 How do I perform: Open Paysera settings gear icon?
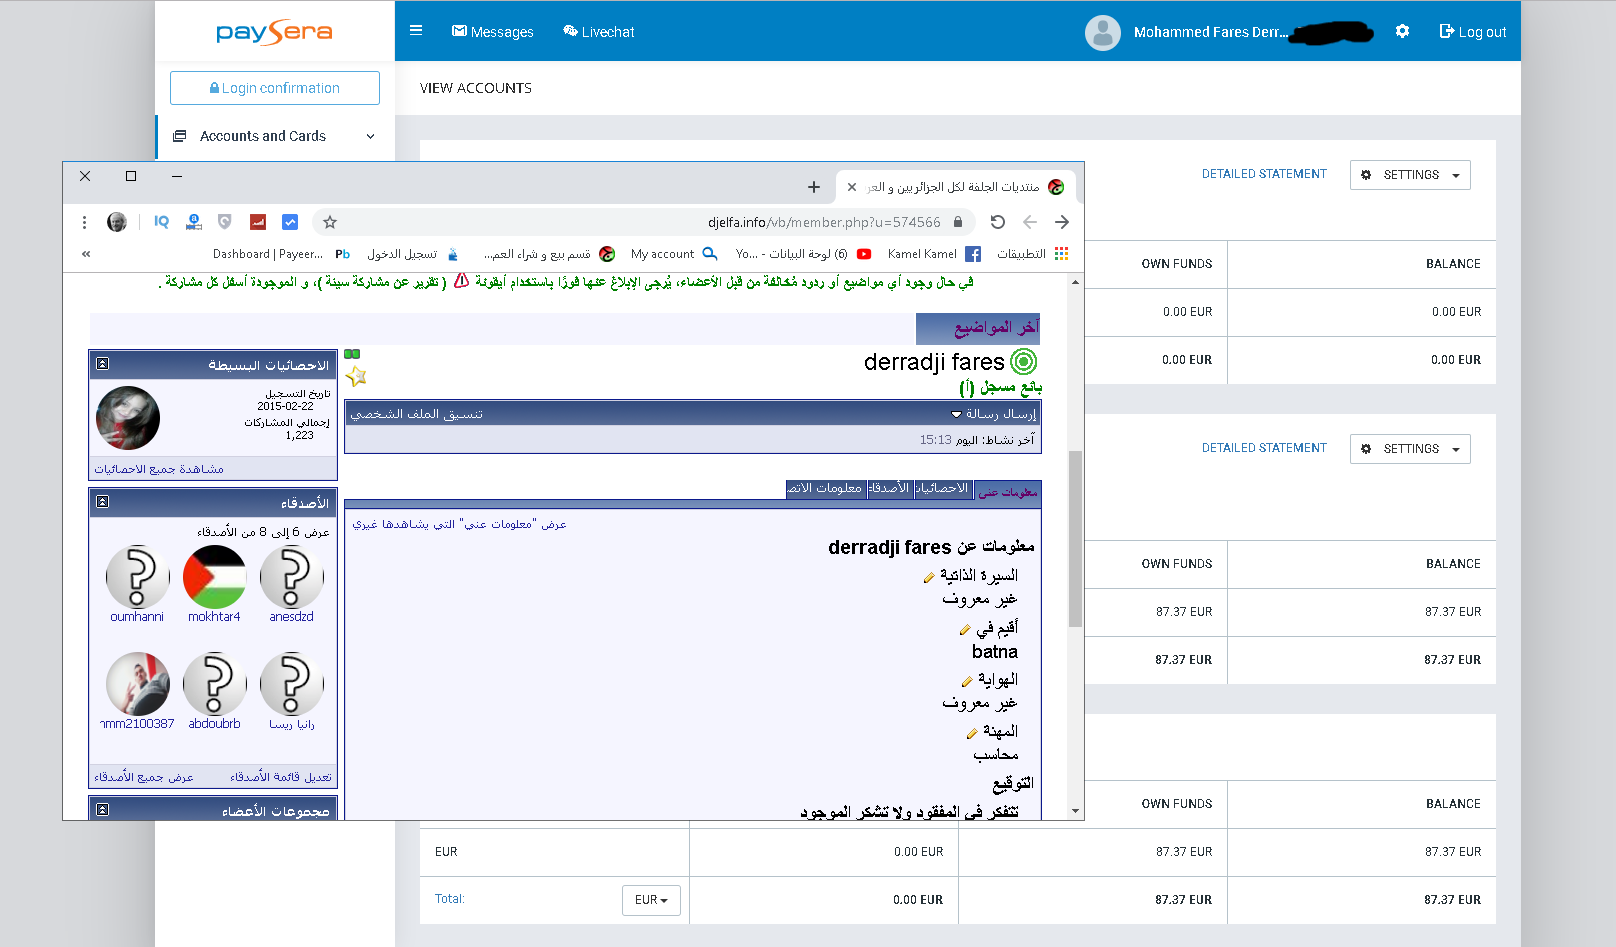(1402, 31)
